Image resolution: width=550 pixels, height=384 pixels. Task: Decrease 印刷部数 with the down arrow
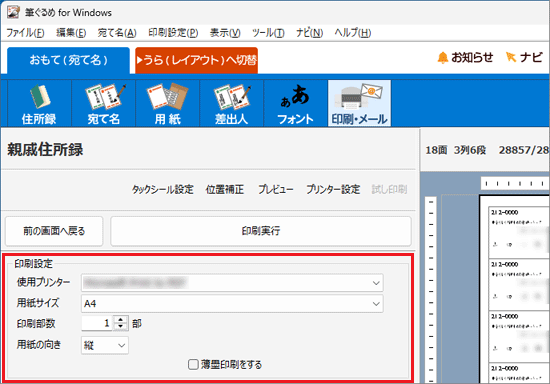coord(121,327)
